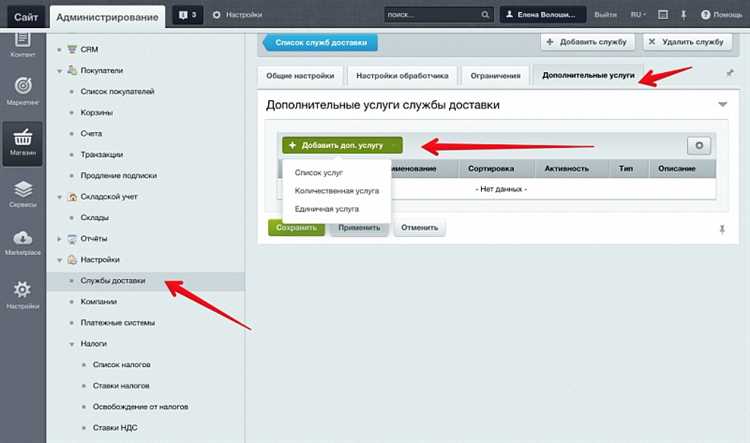This screenshot has height=443, width=750.
Task: Click the panel layout icon in top bar
Action: 663,15
